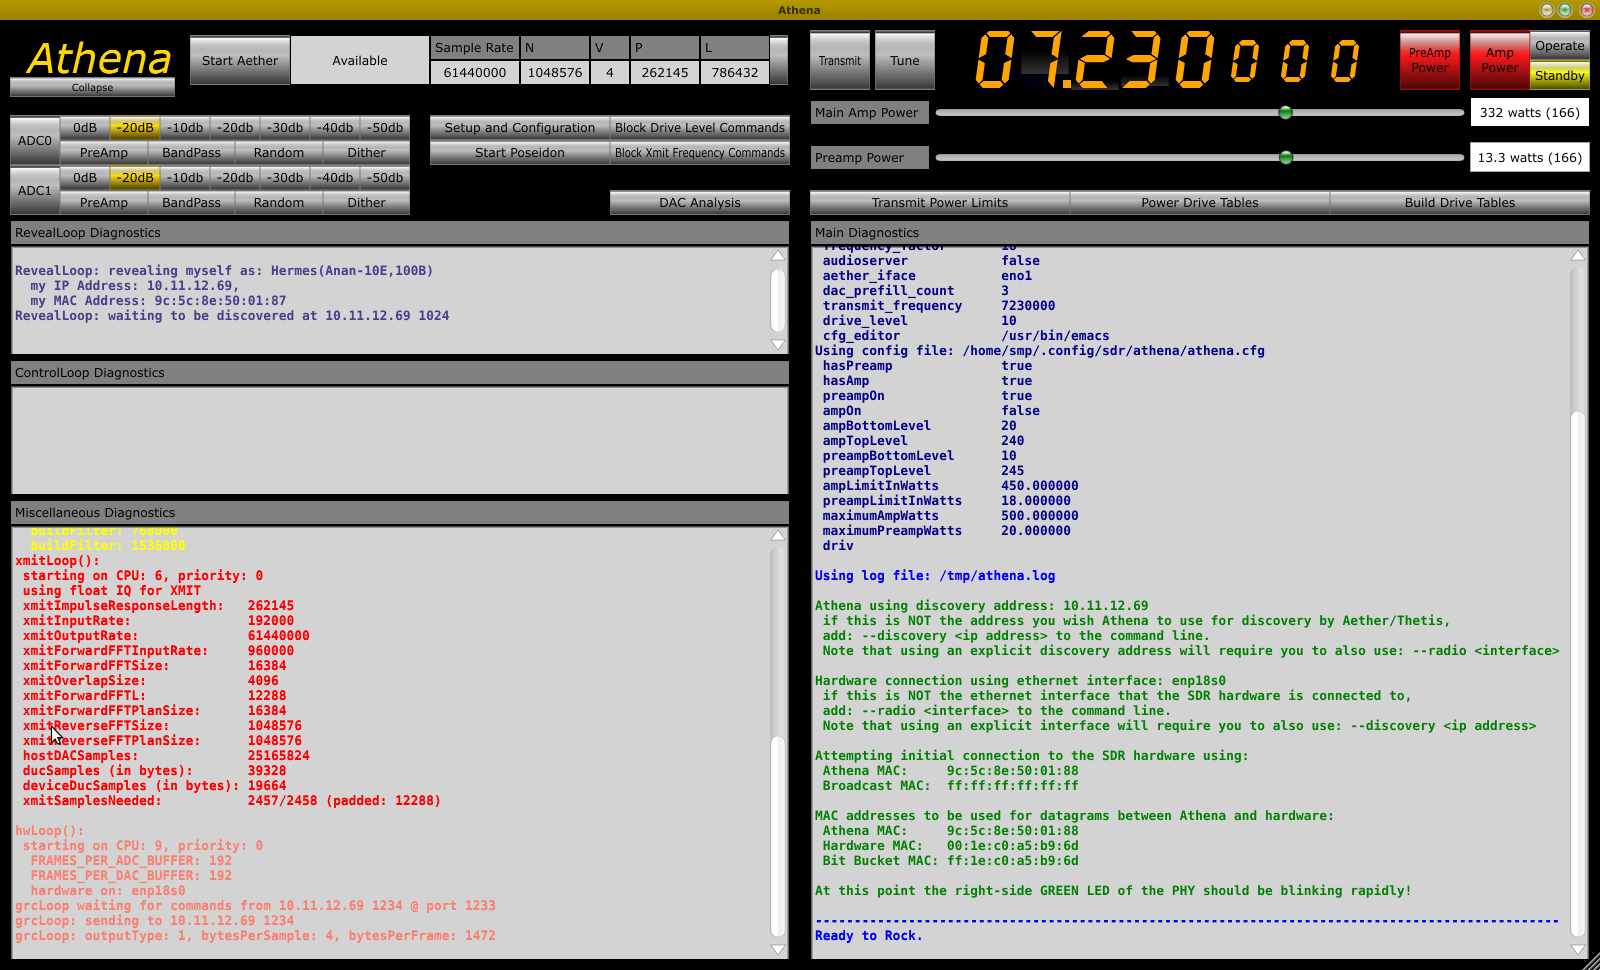This screenshot has width=1600, height=970.
Task: Click the V value field
Action: 610,73
